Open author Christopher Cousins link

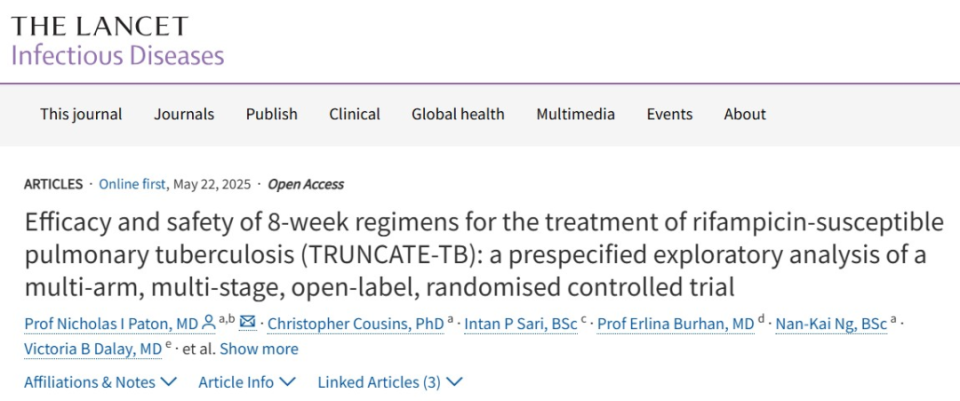pos(357,322)
